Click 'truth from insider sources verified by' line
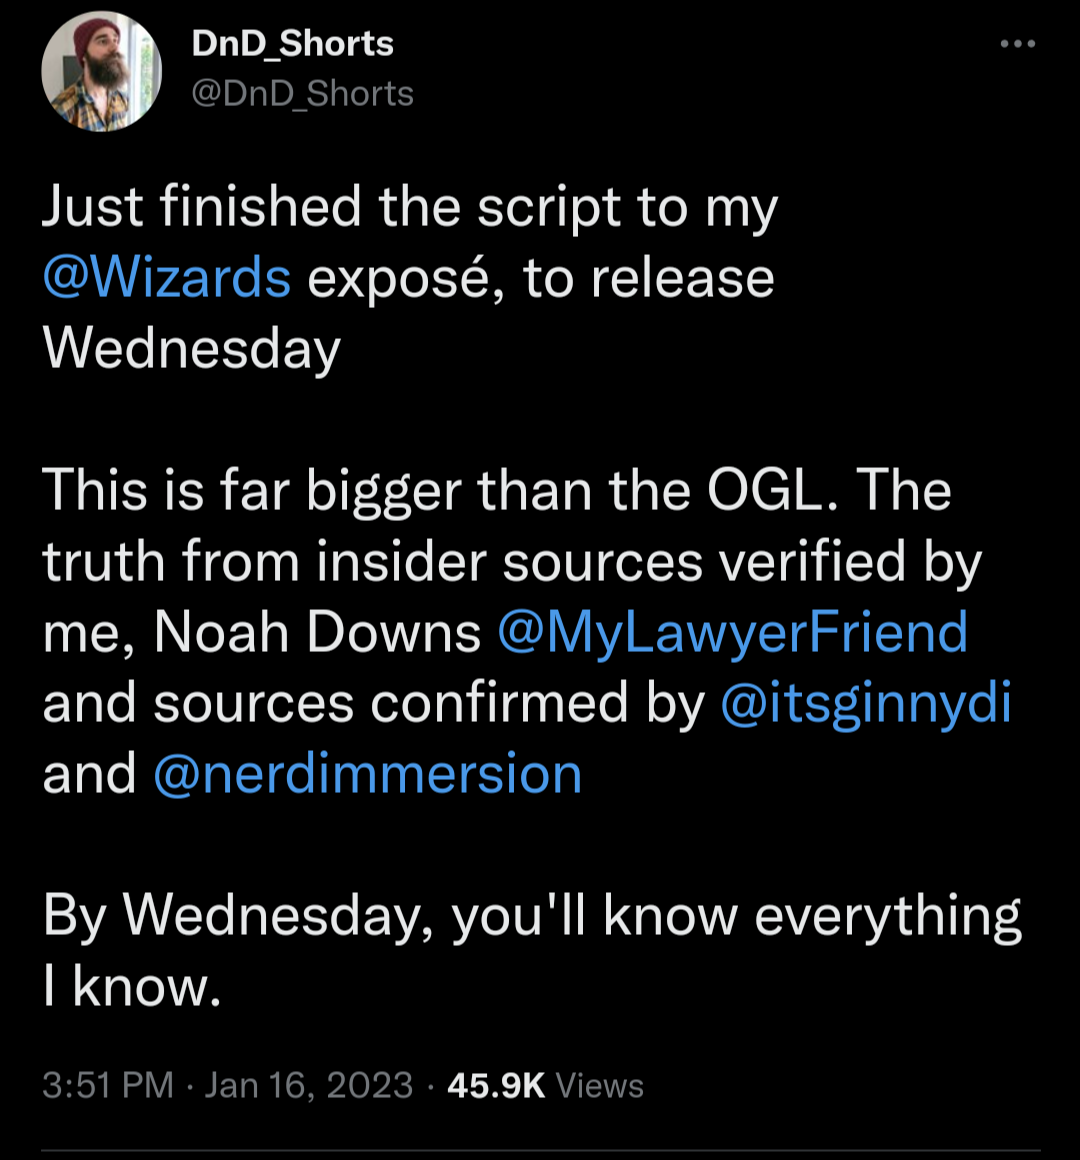1080x1160 pixels. [x=512, y=562]
